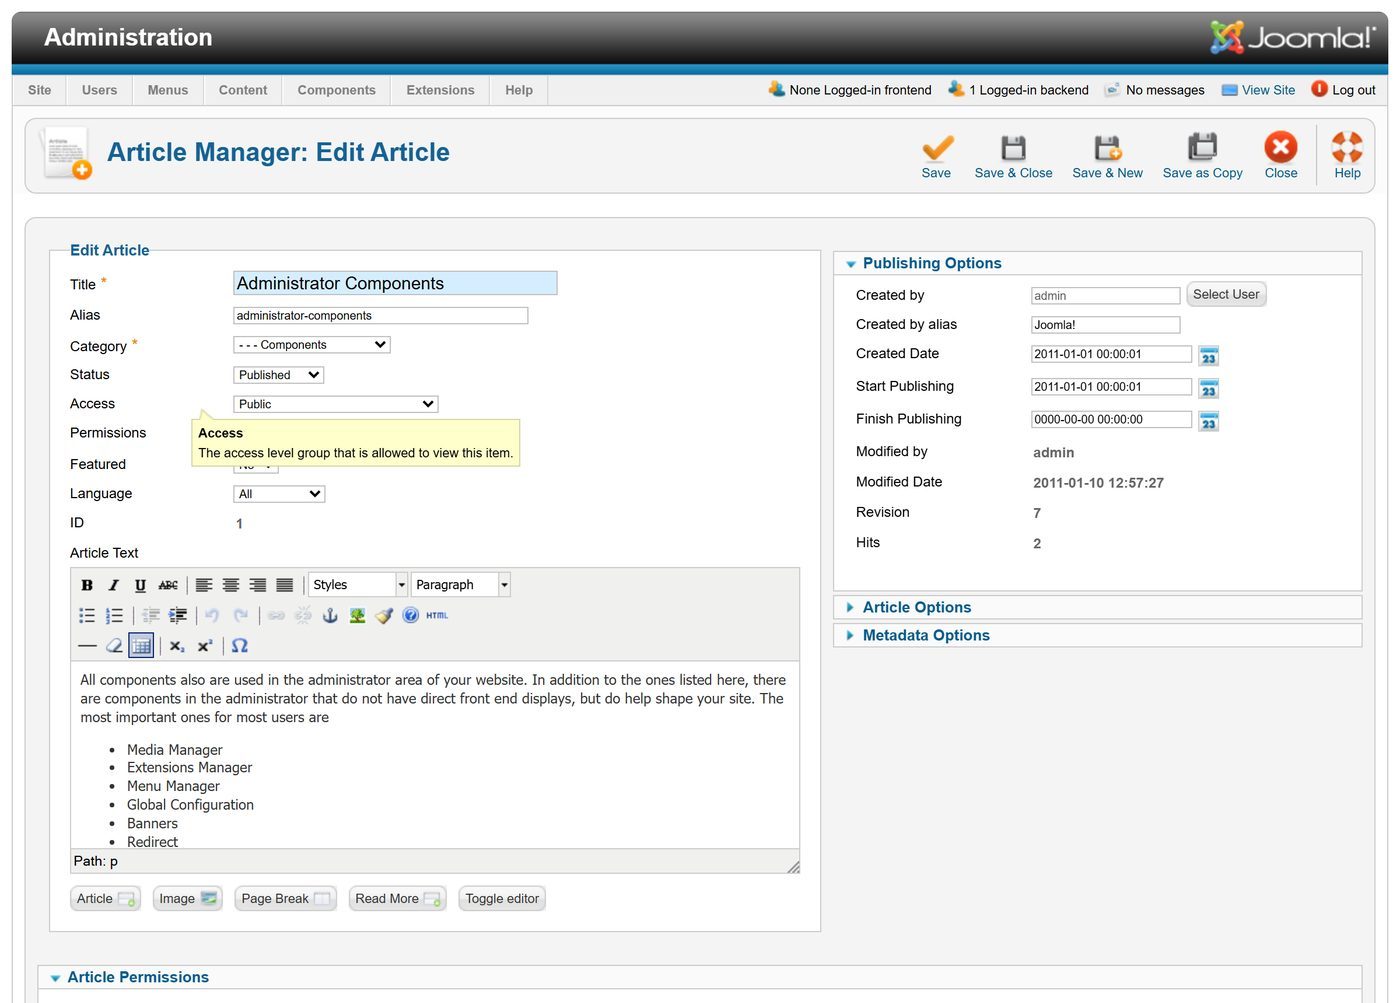This screenshot has height=1003, width=1400.
Task: Increase indent of paragraph
Action: tap(178, 615)
